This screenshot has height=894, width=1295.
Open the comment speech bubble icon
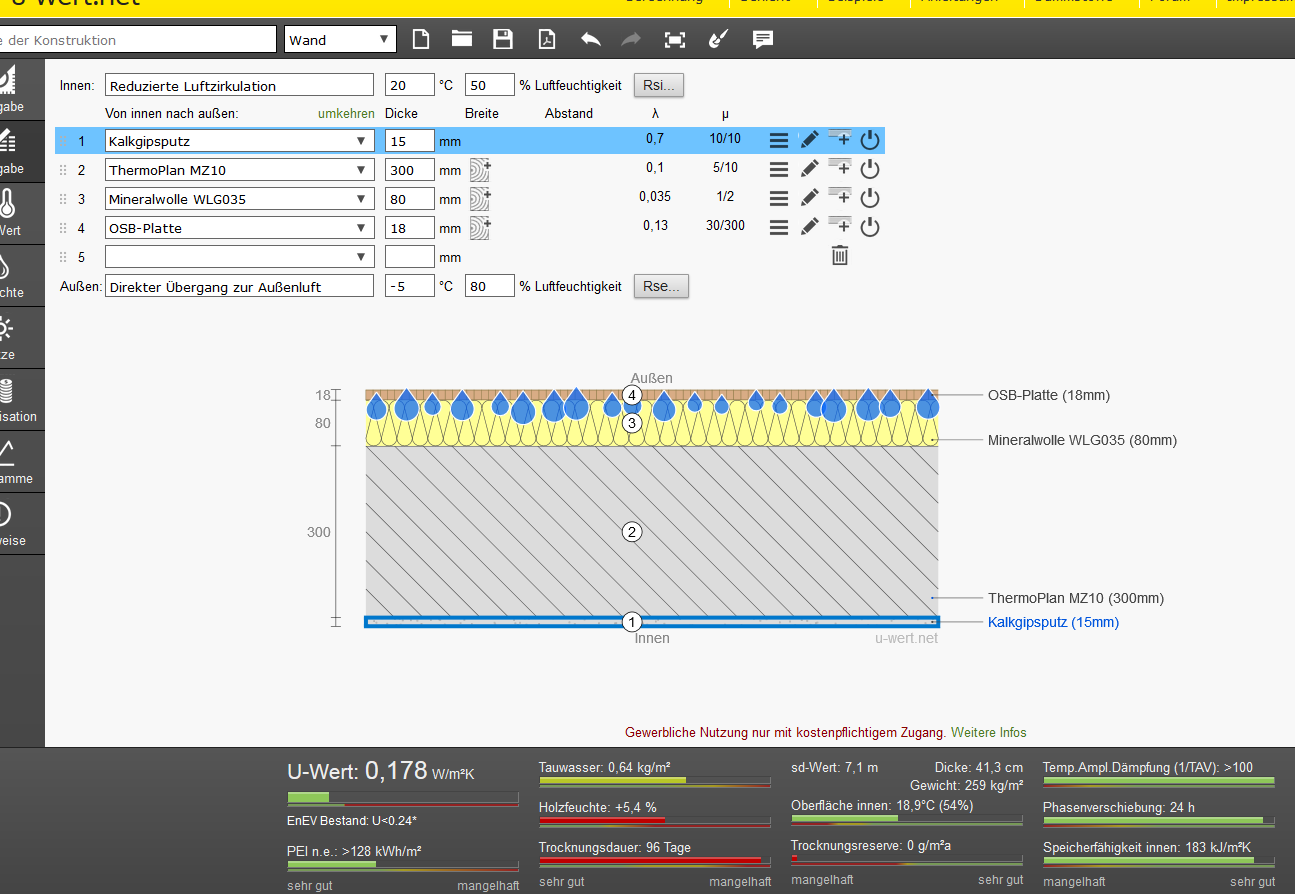pos(763,40)
